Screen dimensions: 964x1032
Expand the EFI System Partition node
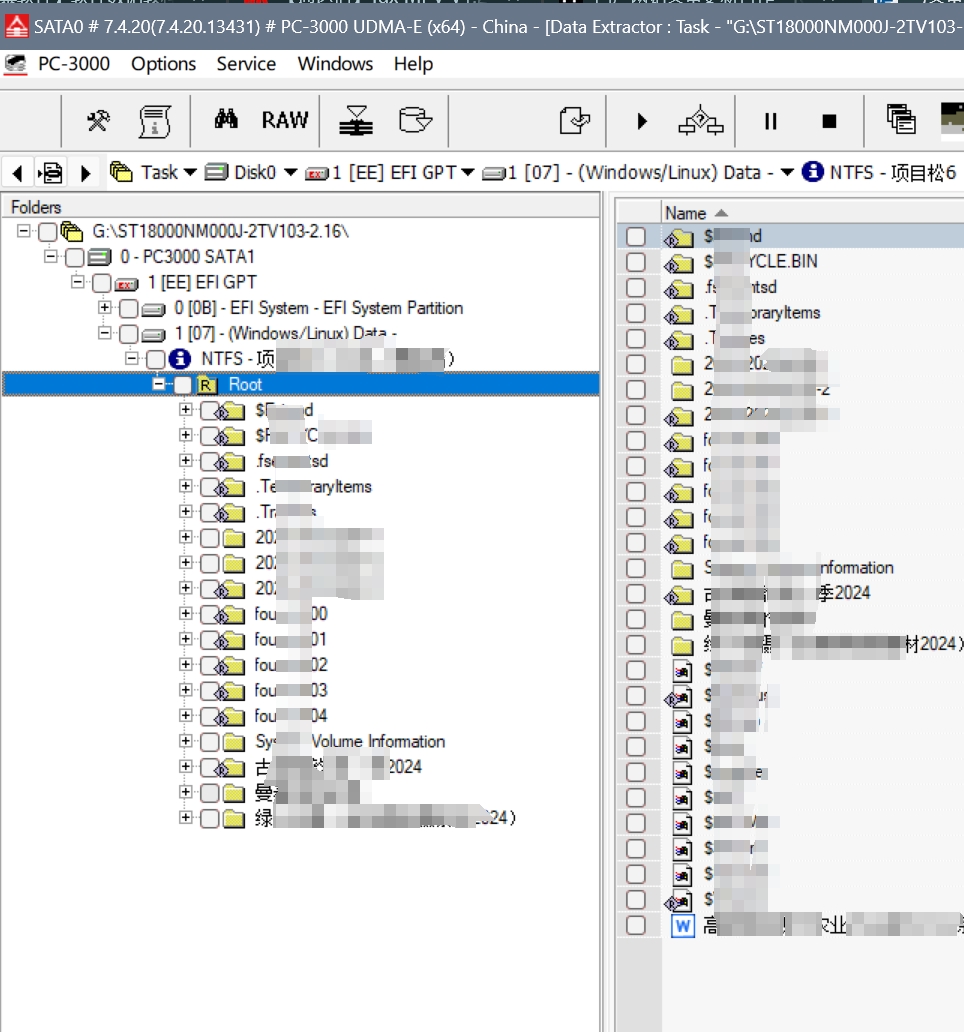[105, 308]
